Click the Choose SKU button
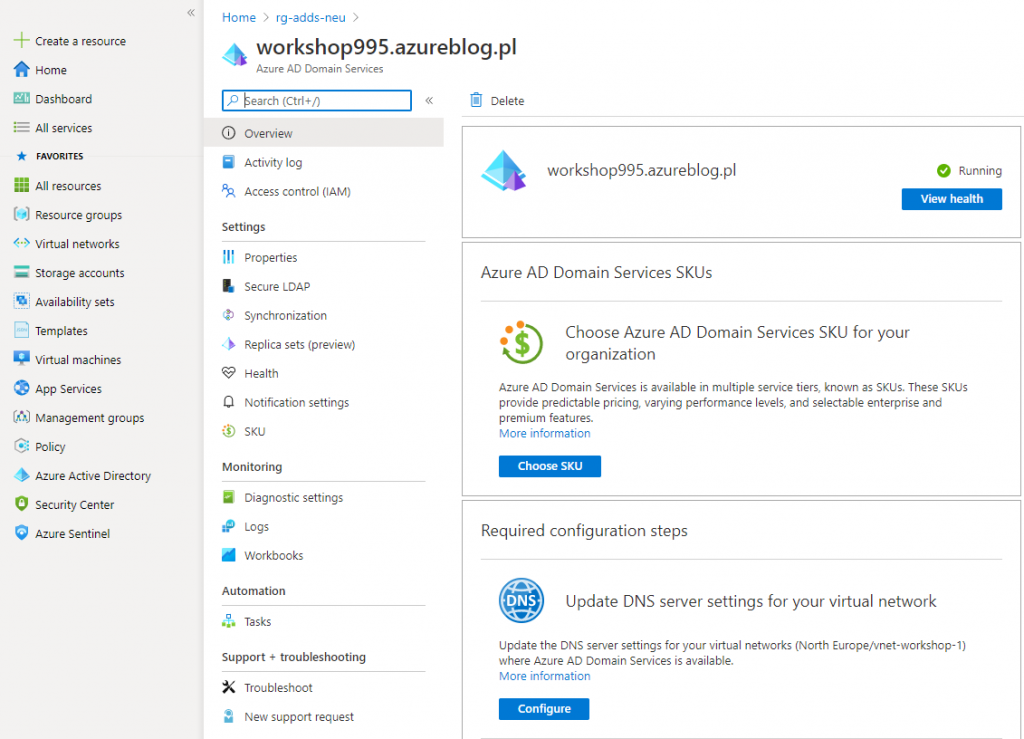This screenshot has width=1024, height=739. tap(549, 466)
